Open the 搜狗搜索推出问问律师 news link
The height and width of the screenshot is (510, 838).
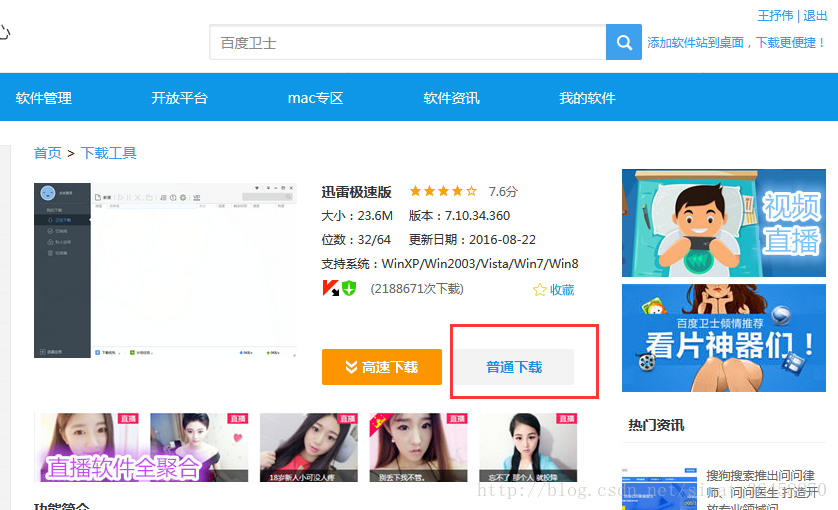click(x=762, y=491)
